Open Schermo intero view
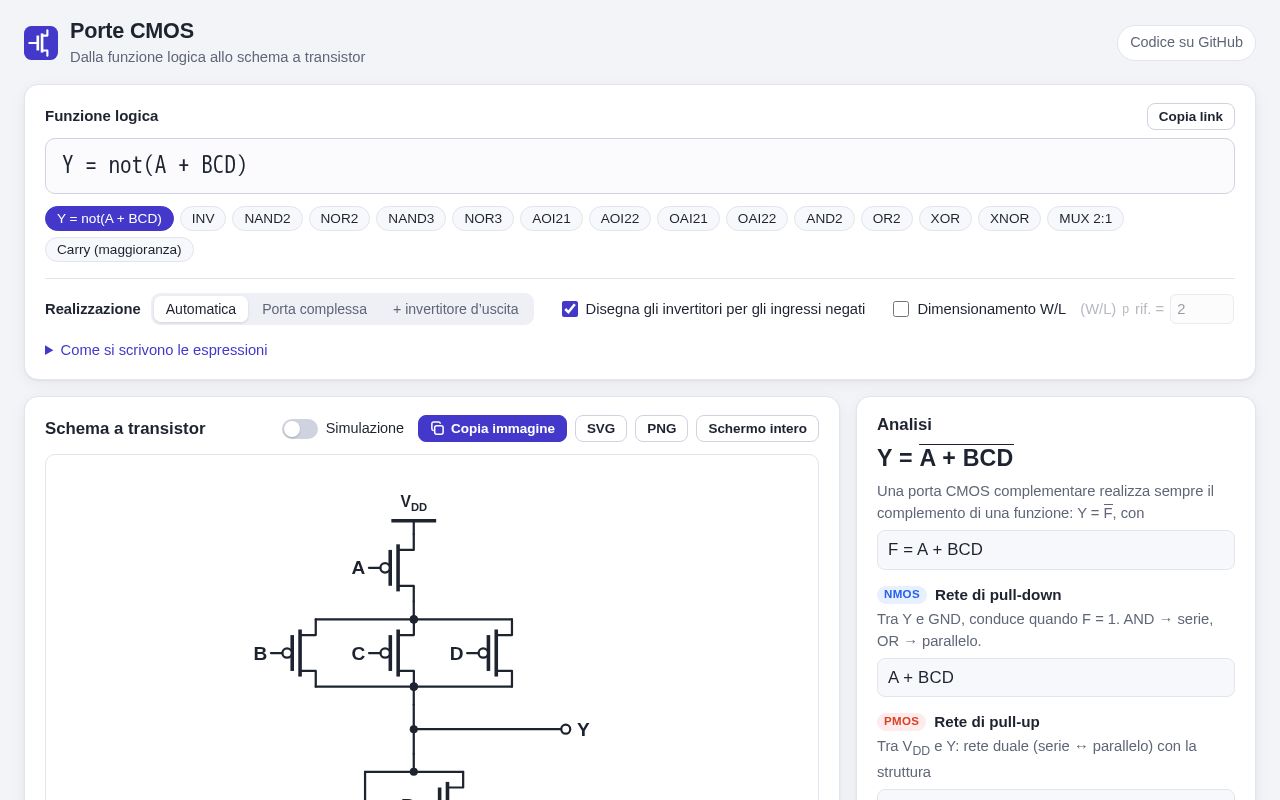Screen dimensions: 1280x800 (757, 429)
